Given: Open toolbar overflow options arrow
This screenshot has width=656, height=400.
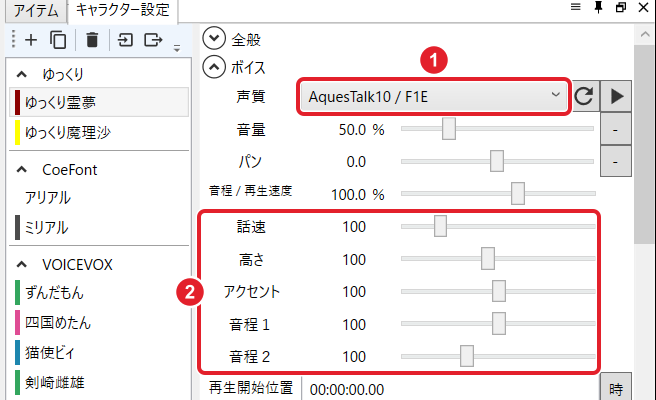Looking at the screenshot, I should point(177,48).
